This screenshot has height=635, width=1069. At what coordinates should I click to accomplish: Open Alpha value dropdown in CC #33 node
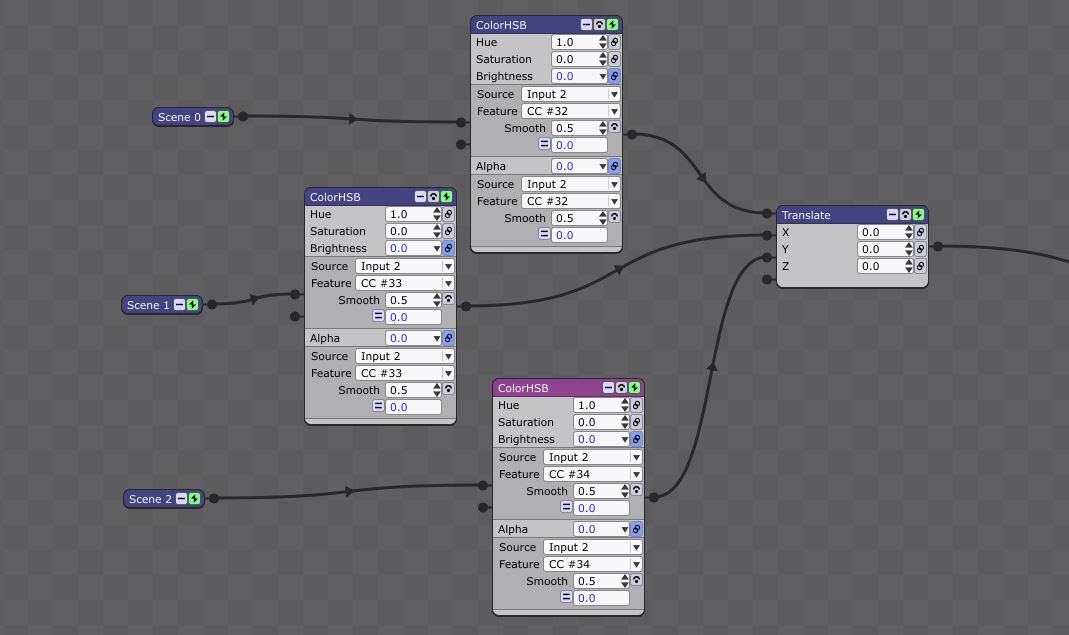coord(436,338)
